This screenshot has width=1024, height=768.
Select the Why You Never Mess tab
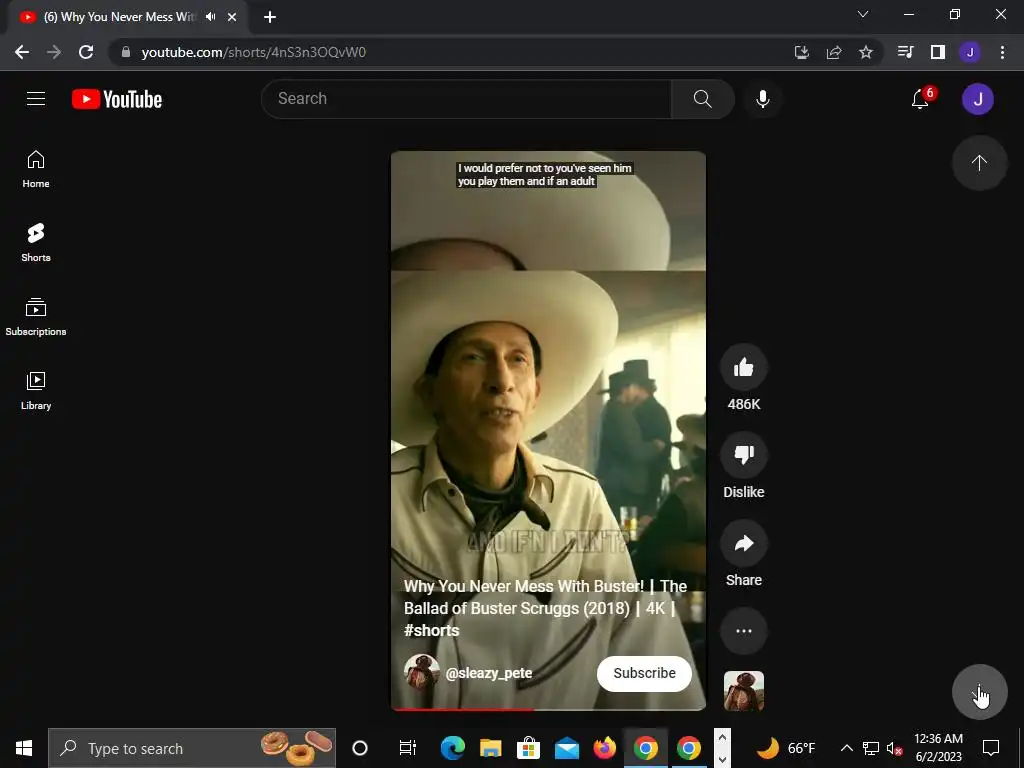tap(120, 17)
